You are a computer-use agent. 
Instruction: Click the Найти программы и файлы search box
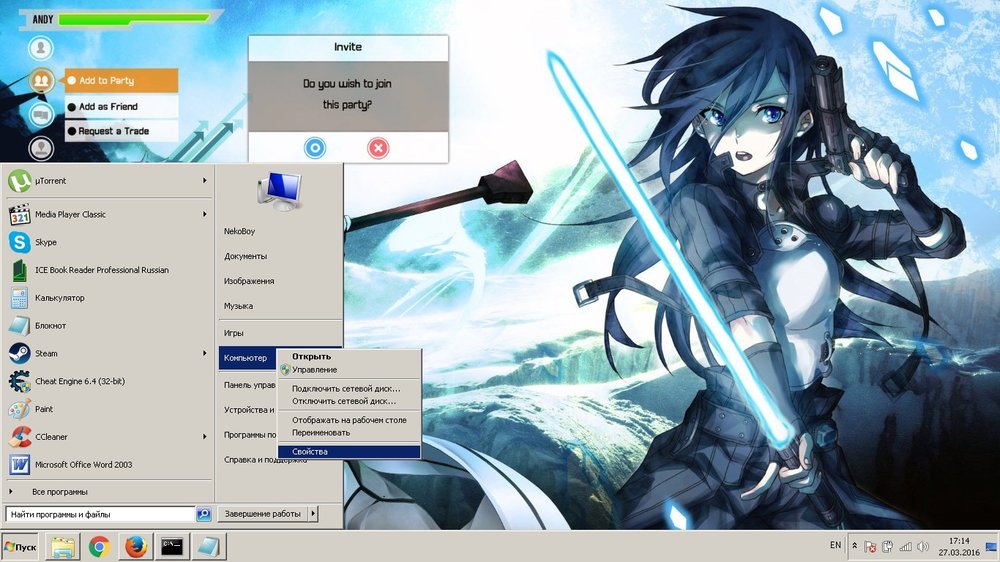coord(98,514)
